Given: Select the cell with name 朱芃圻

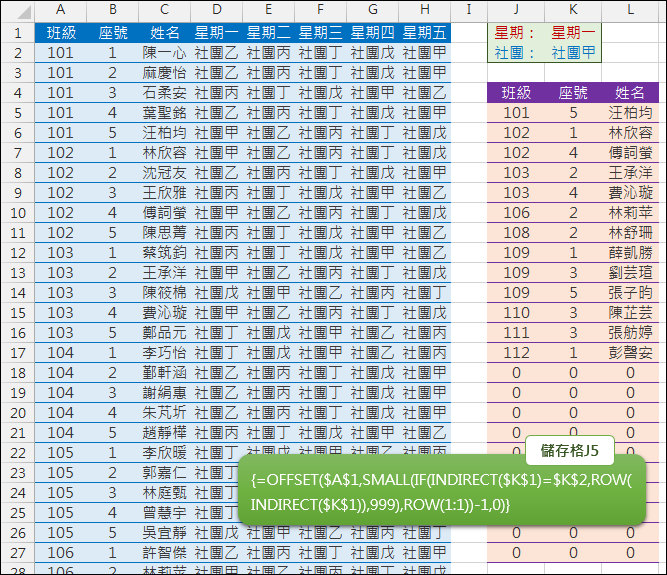Looking at the screenshot, I should pos(165,413).
